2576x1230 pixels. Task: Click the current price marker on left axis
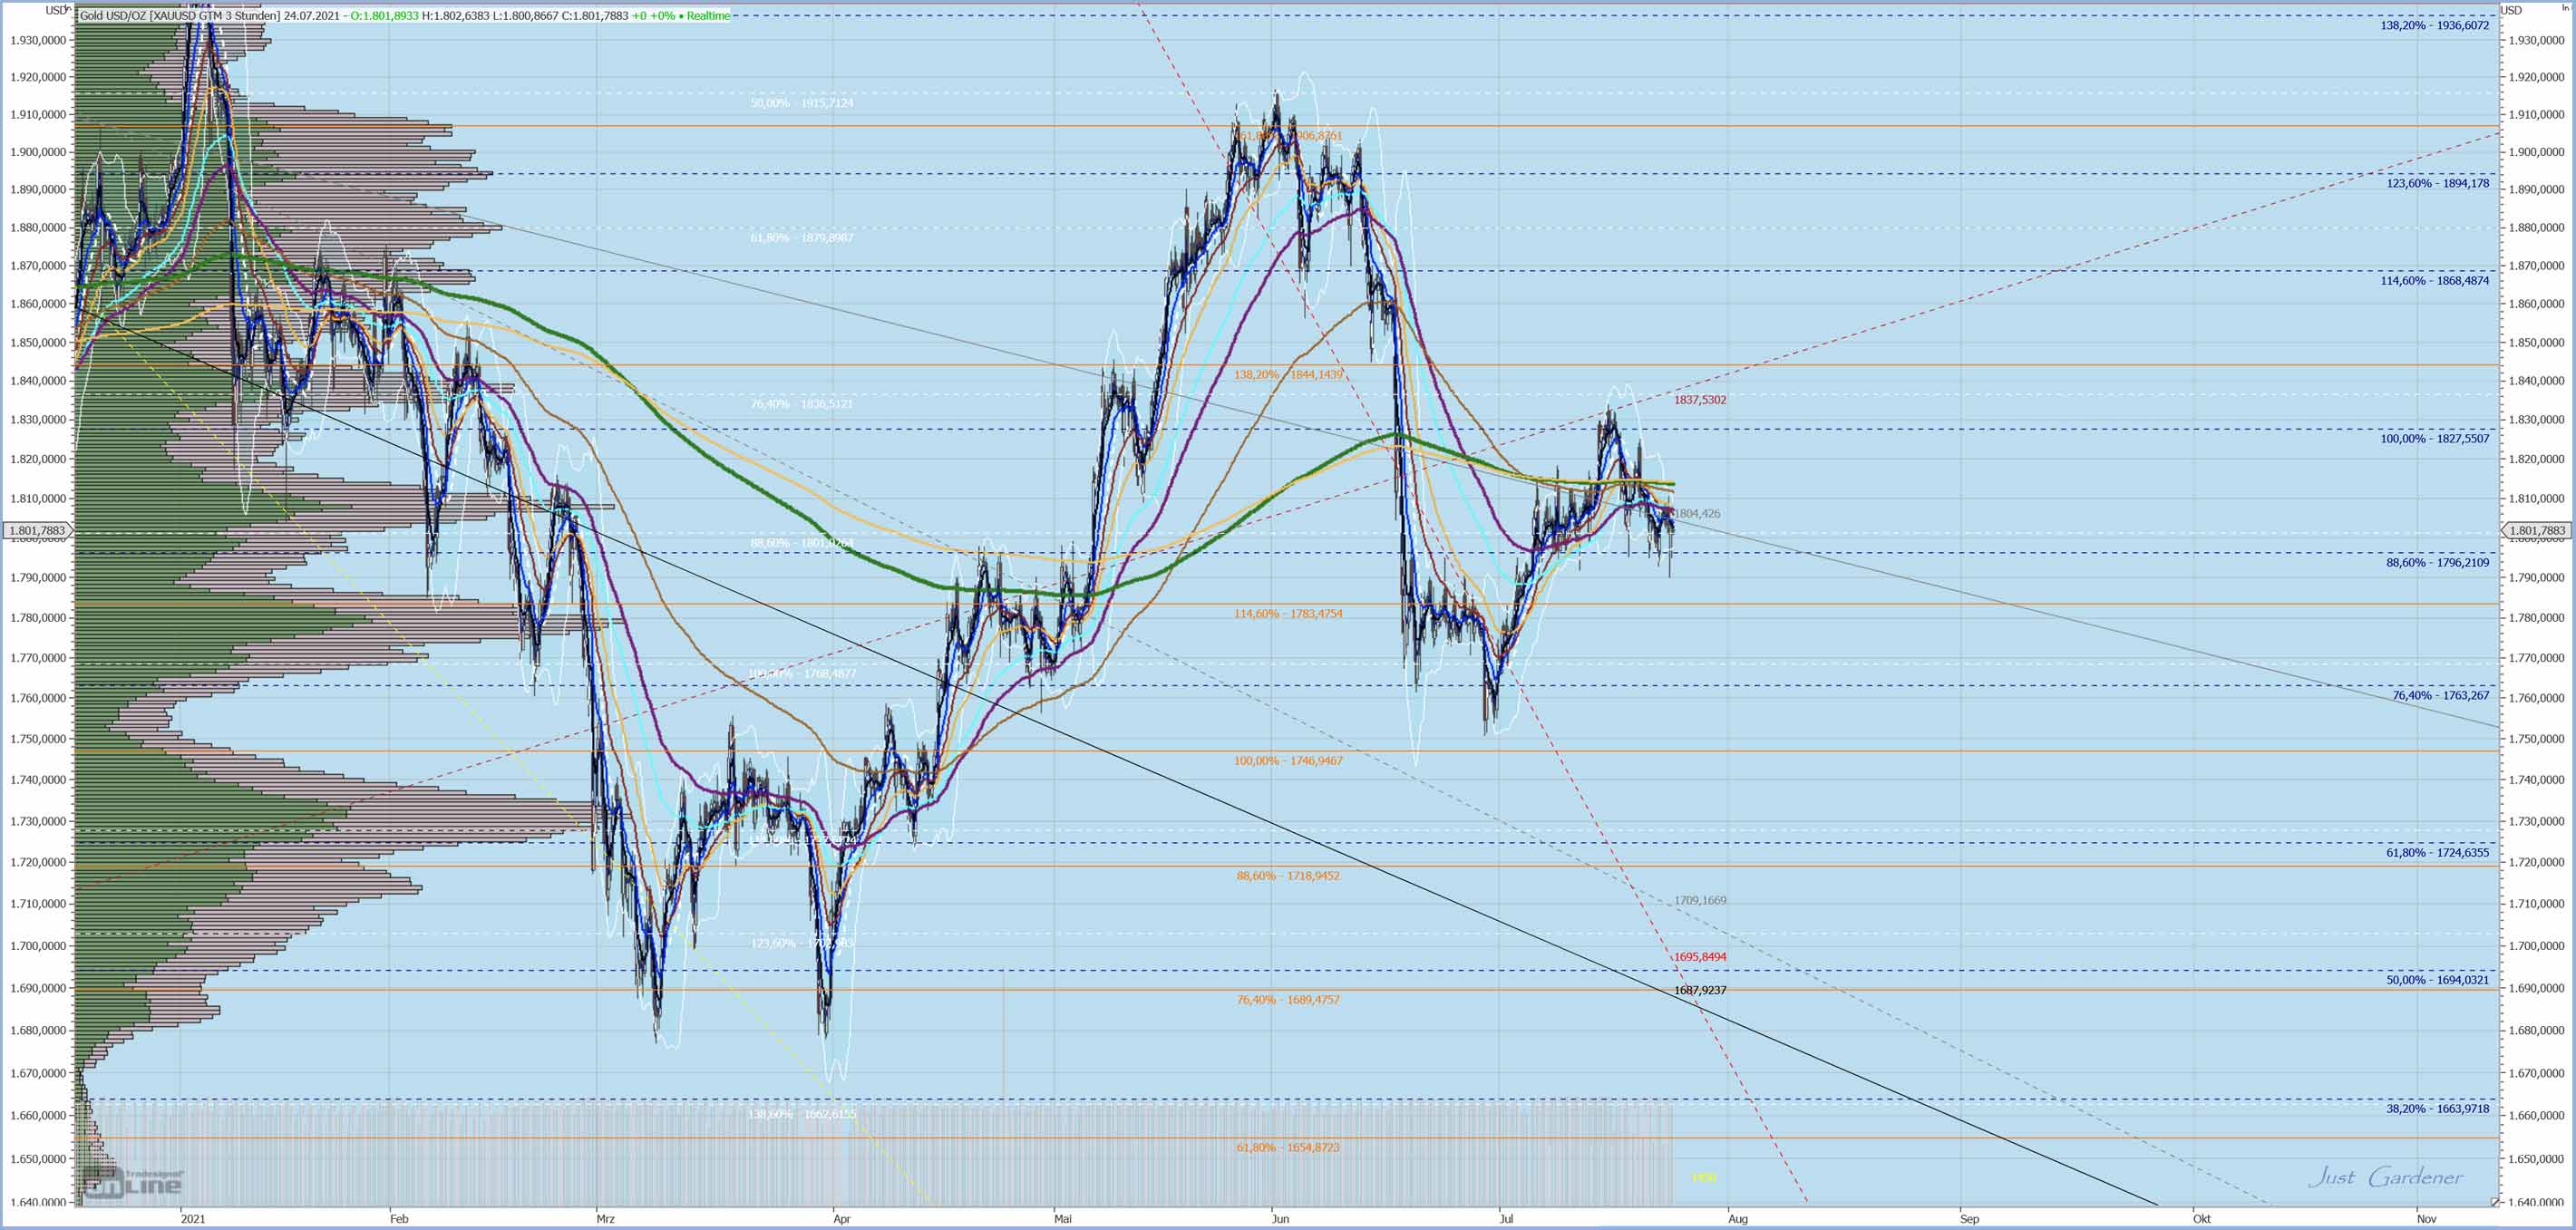coord(38,531)
